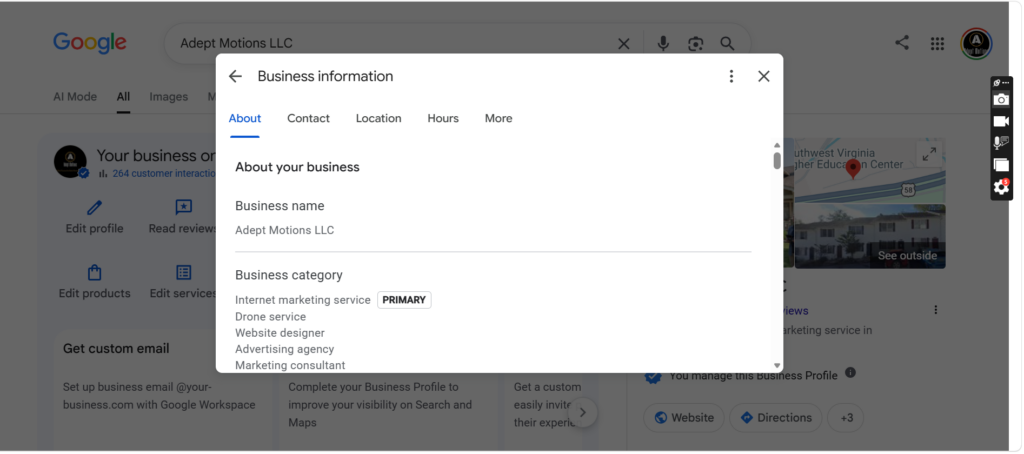This screenshot has height=454, width=1024.
Task: Open the three-dot menu in the business panel
Action: click(x=936, y=310)
